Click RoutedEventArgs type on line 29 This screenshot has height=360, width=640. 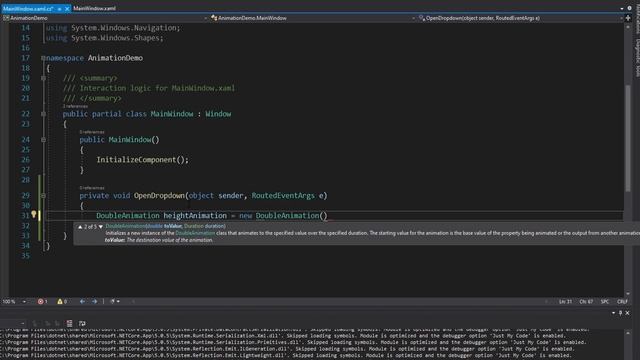pyautogui.click(x=283, y=196)
